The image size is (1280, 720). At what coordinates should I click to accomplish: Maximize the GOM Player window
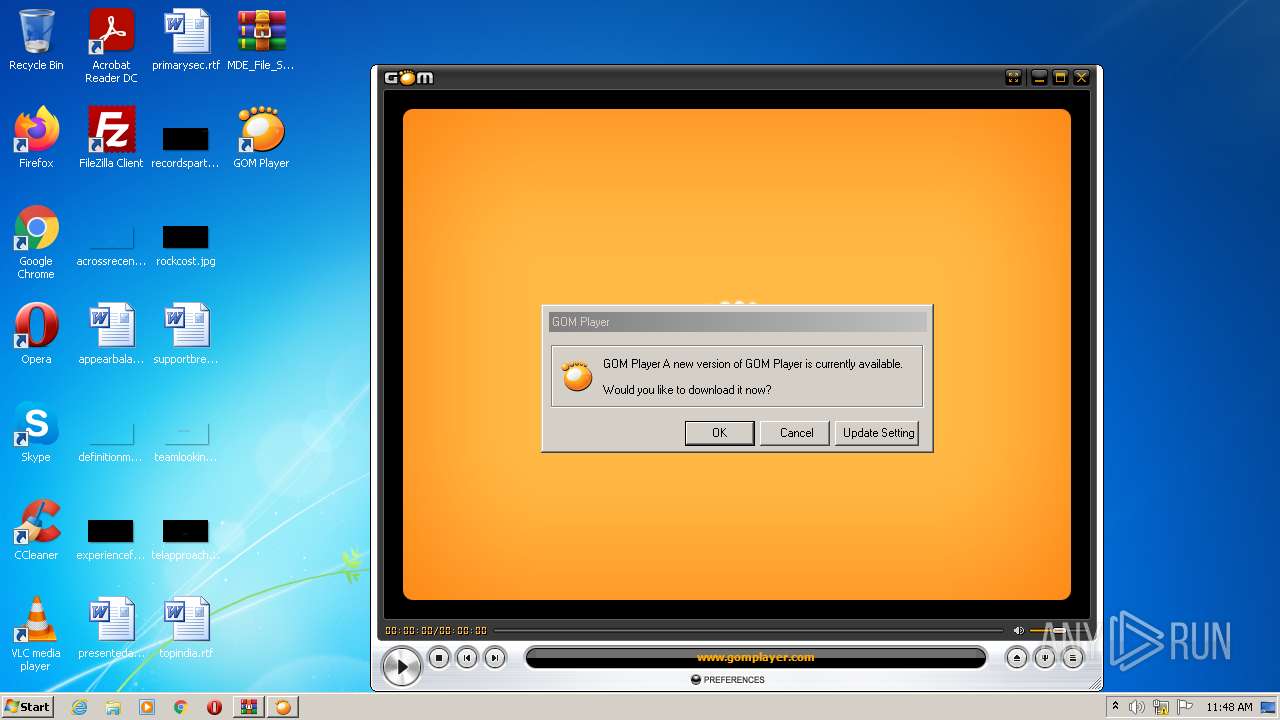click(x=1060, y=78)
